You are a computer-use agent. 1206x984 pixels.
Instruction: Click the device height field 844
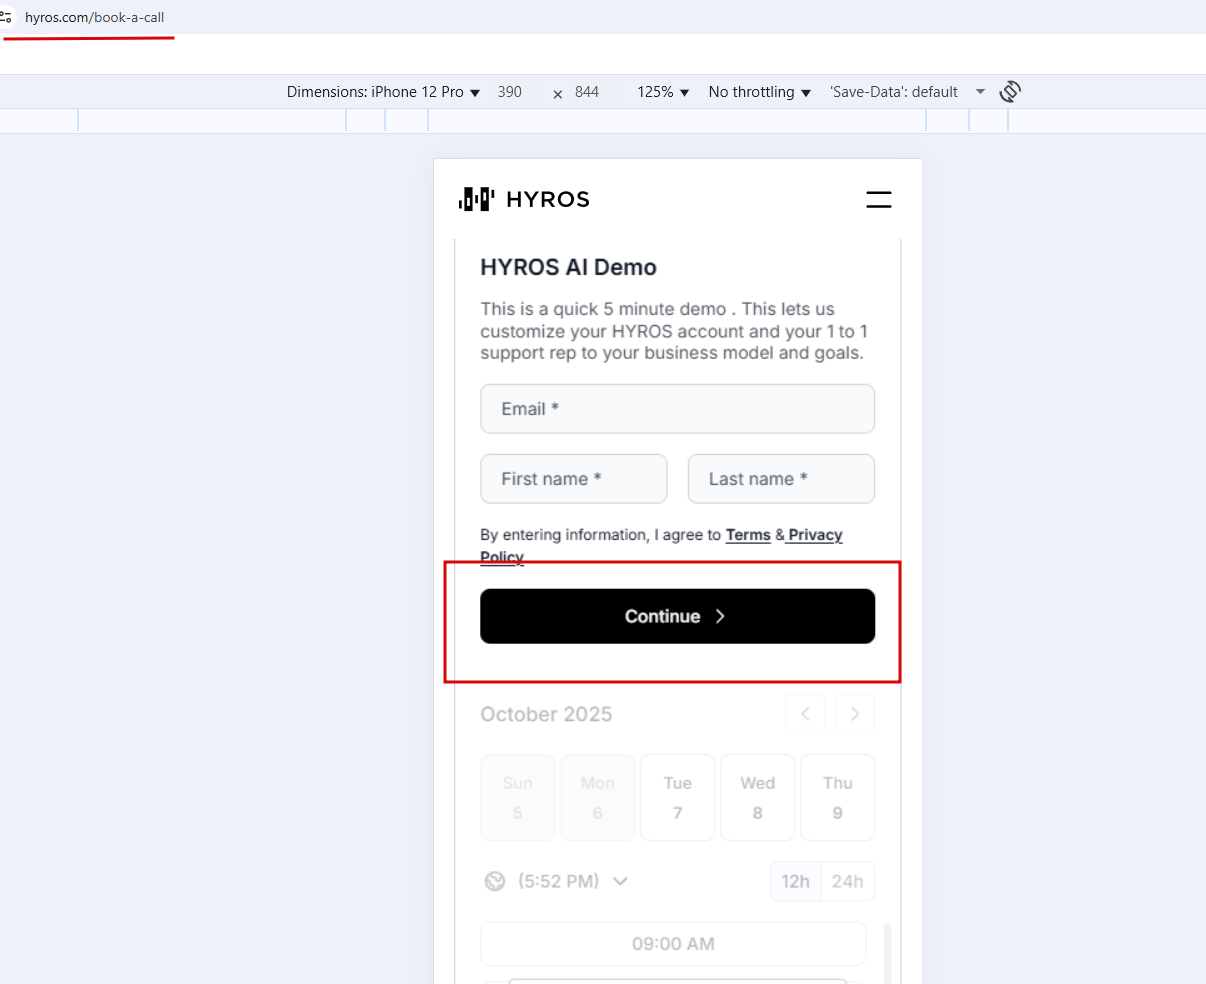coord(587,92)
